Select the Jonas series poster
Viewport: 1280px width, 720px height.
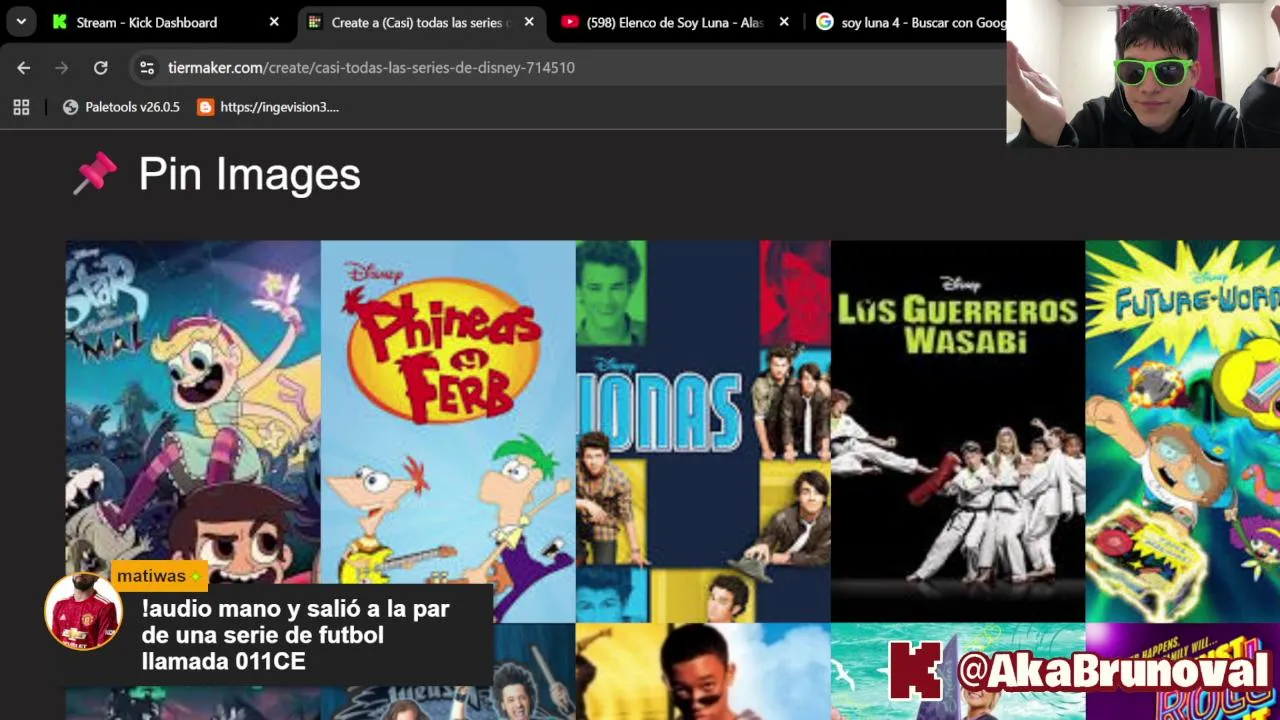[x=703, y=431]
